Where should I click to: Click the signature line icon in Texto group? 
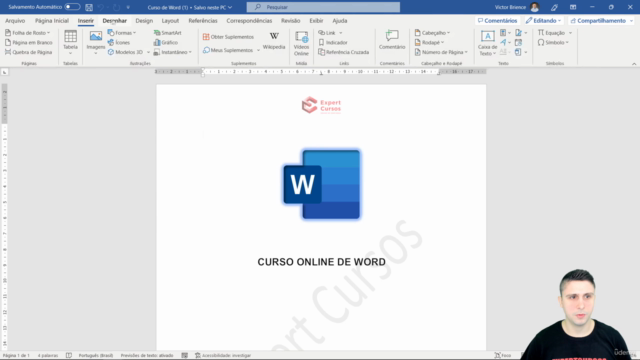tap(520, 33)
